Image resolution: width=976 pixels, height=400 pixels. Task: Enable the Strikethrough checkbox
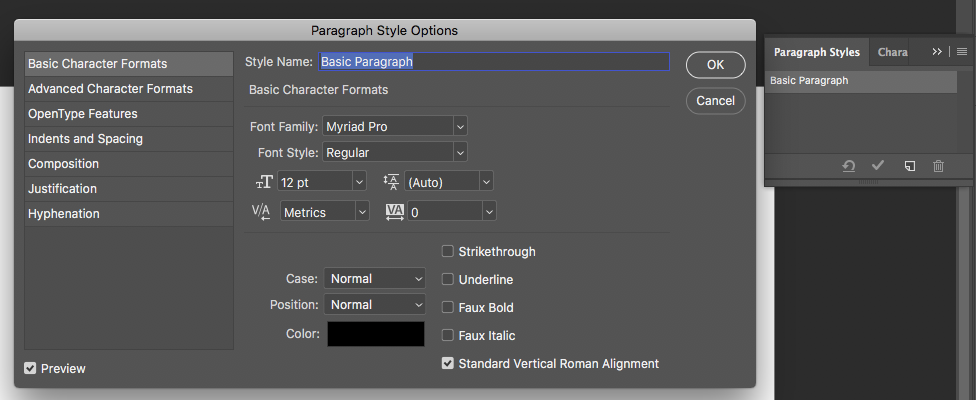(448, 252)
